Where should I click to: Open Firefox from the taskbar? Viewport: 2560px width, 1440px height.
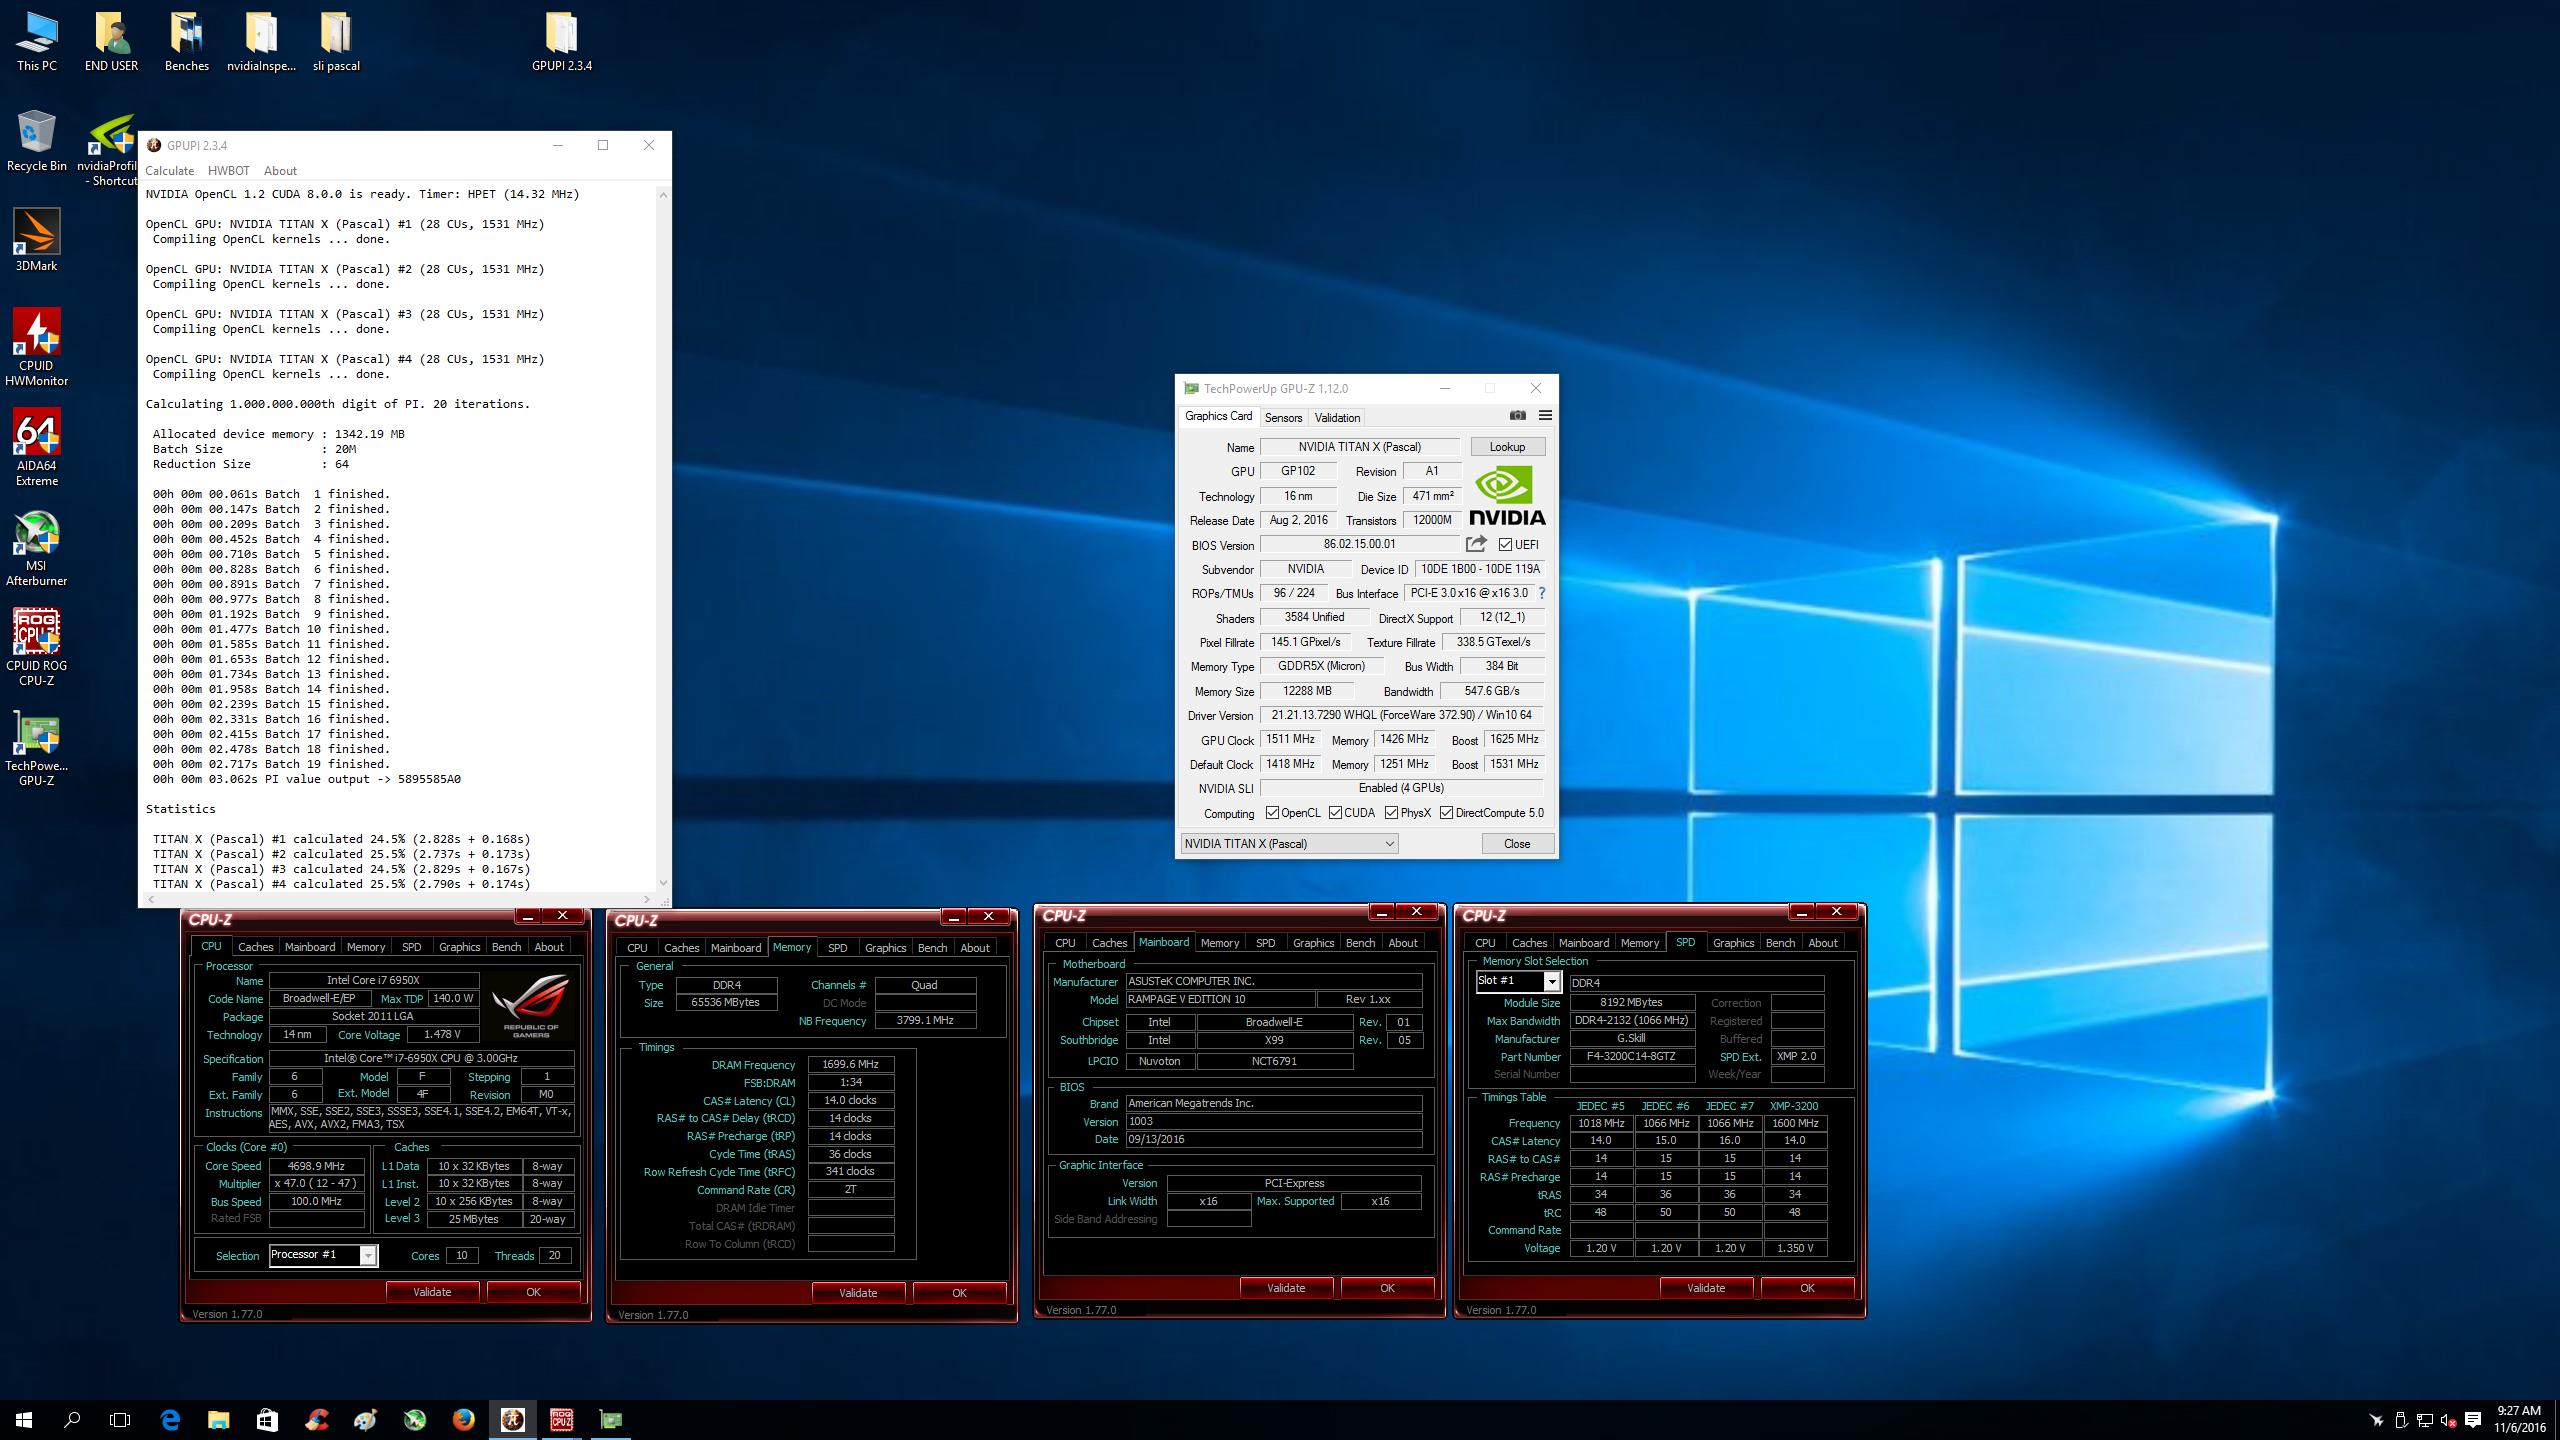pos(463,1419)
